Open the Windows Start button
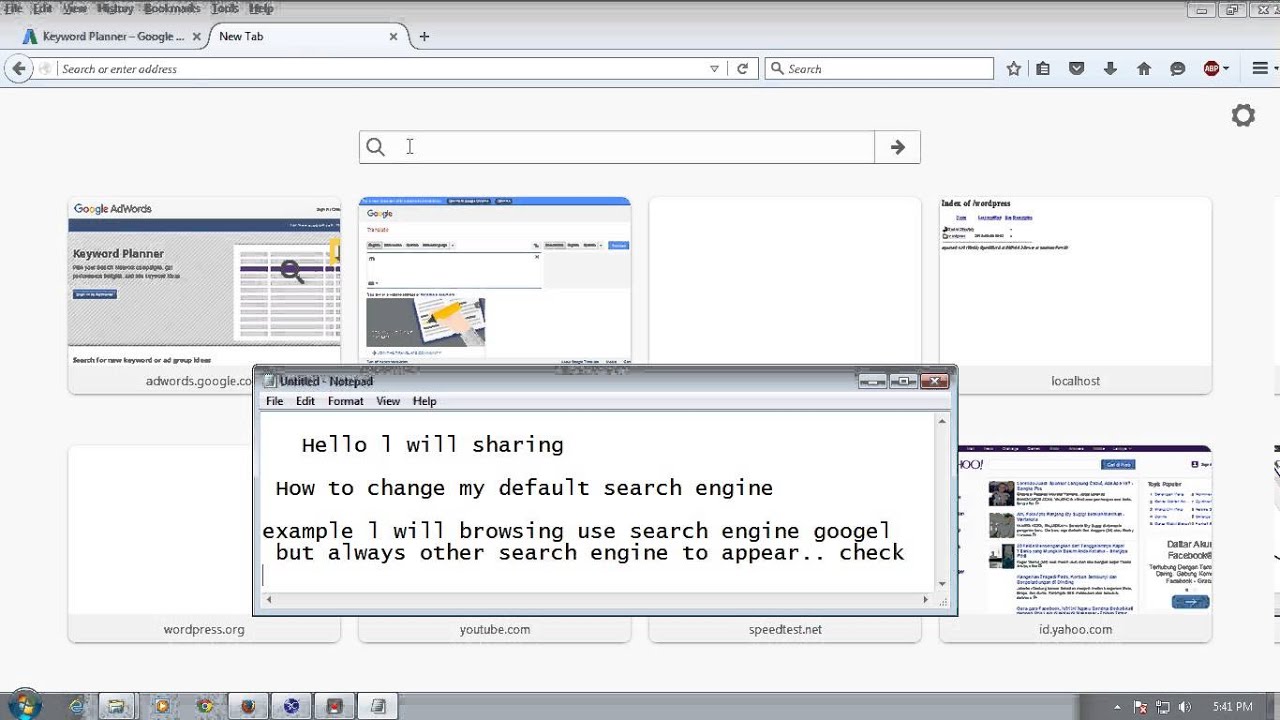The width and height of the screenshot is (1280, 720). (x=24, y=705)
